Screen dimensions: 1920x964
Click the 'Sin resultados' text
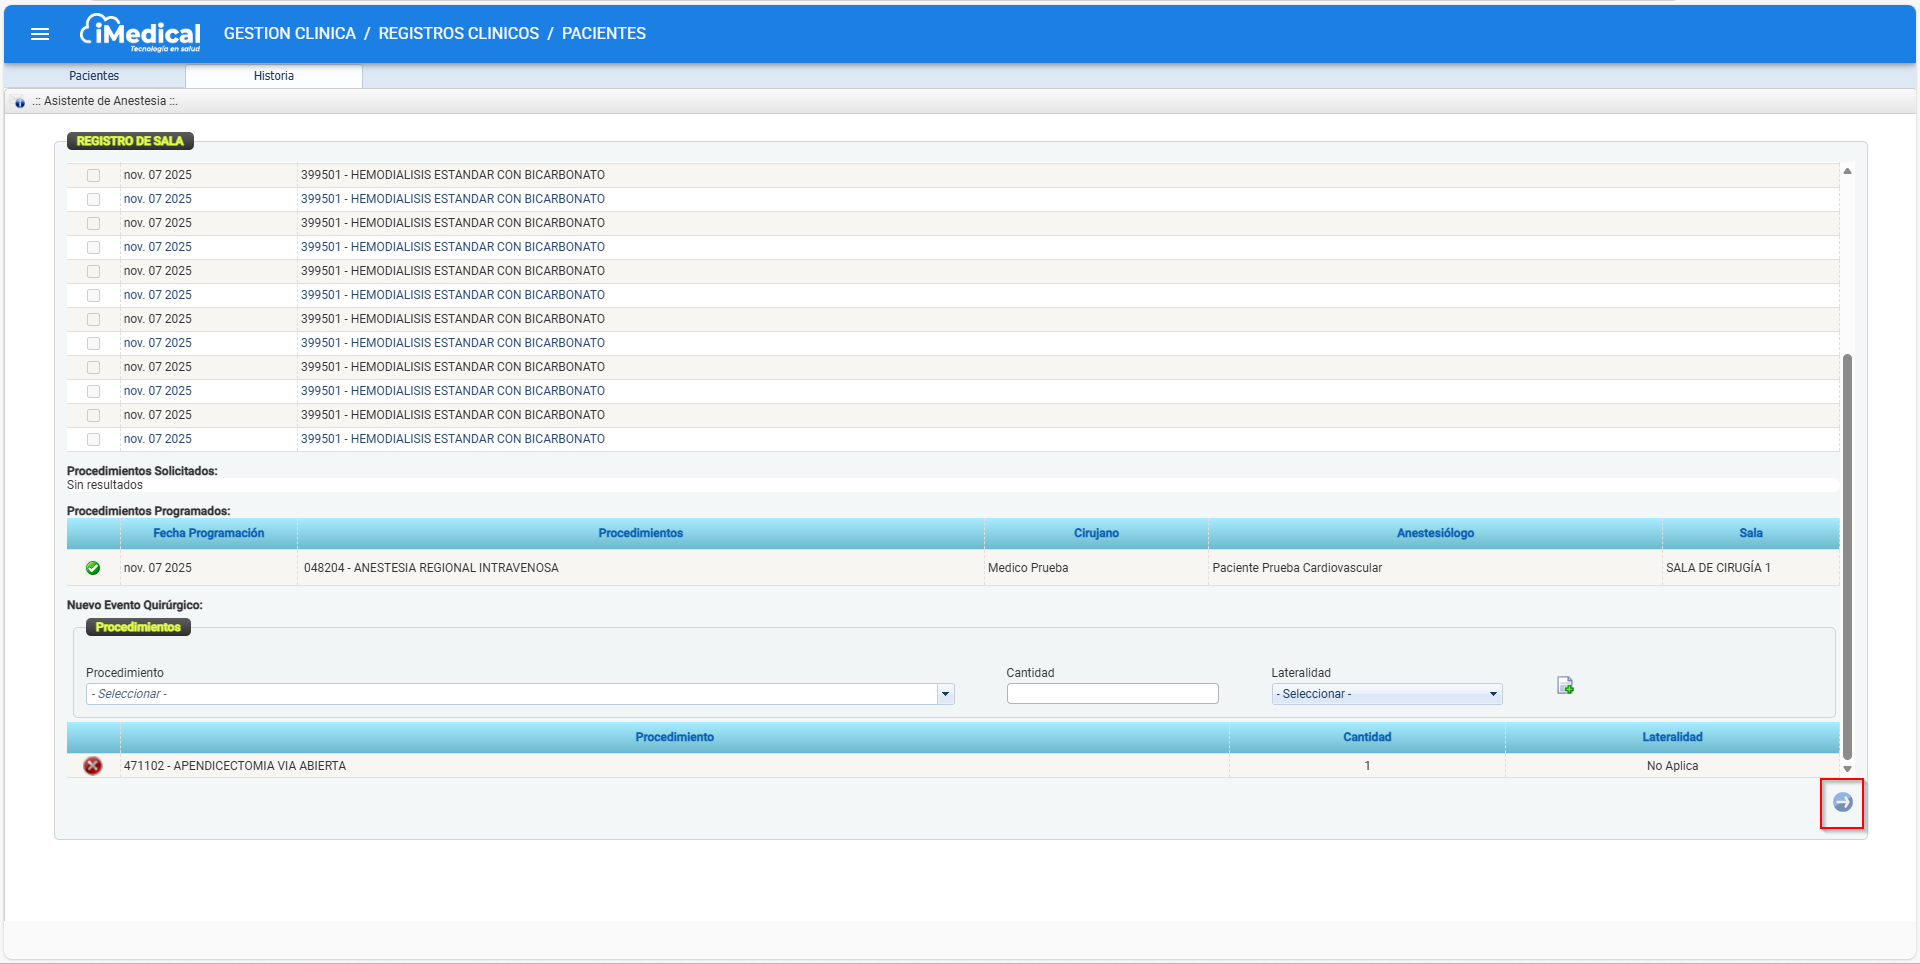tap(105, 485)
